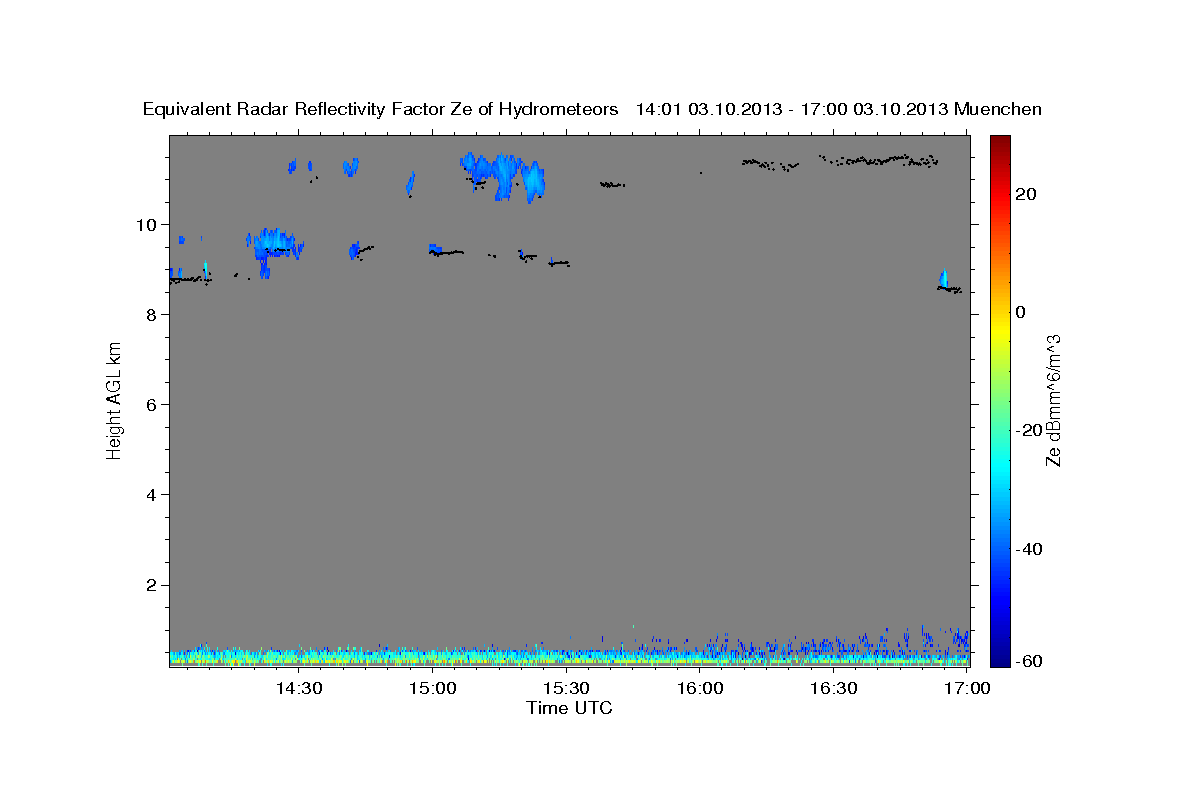Click the 'Time UTC' axis label

[569, 708]
